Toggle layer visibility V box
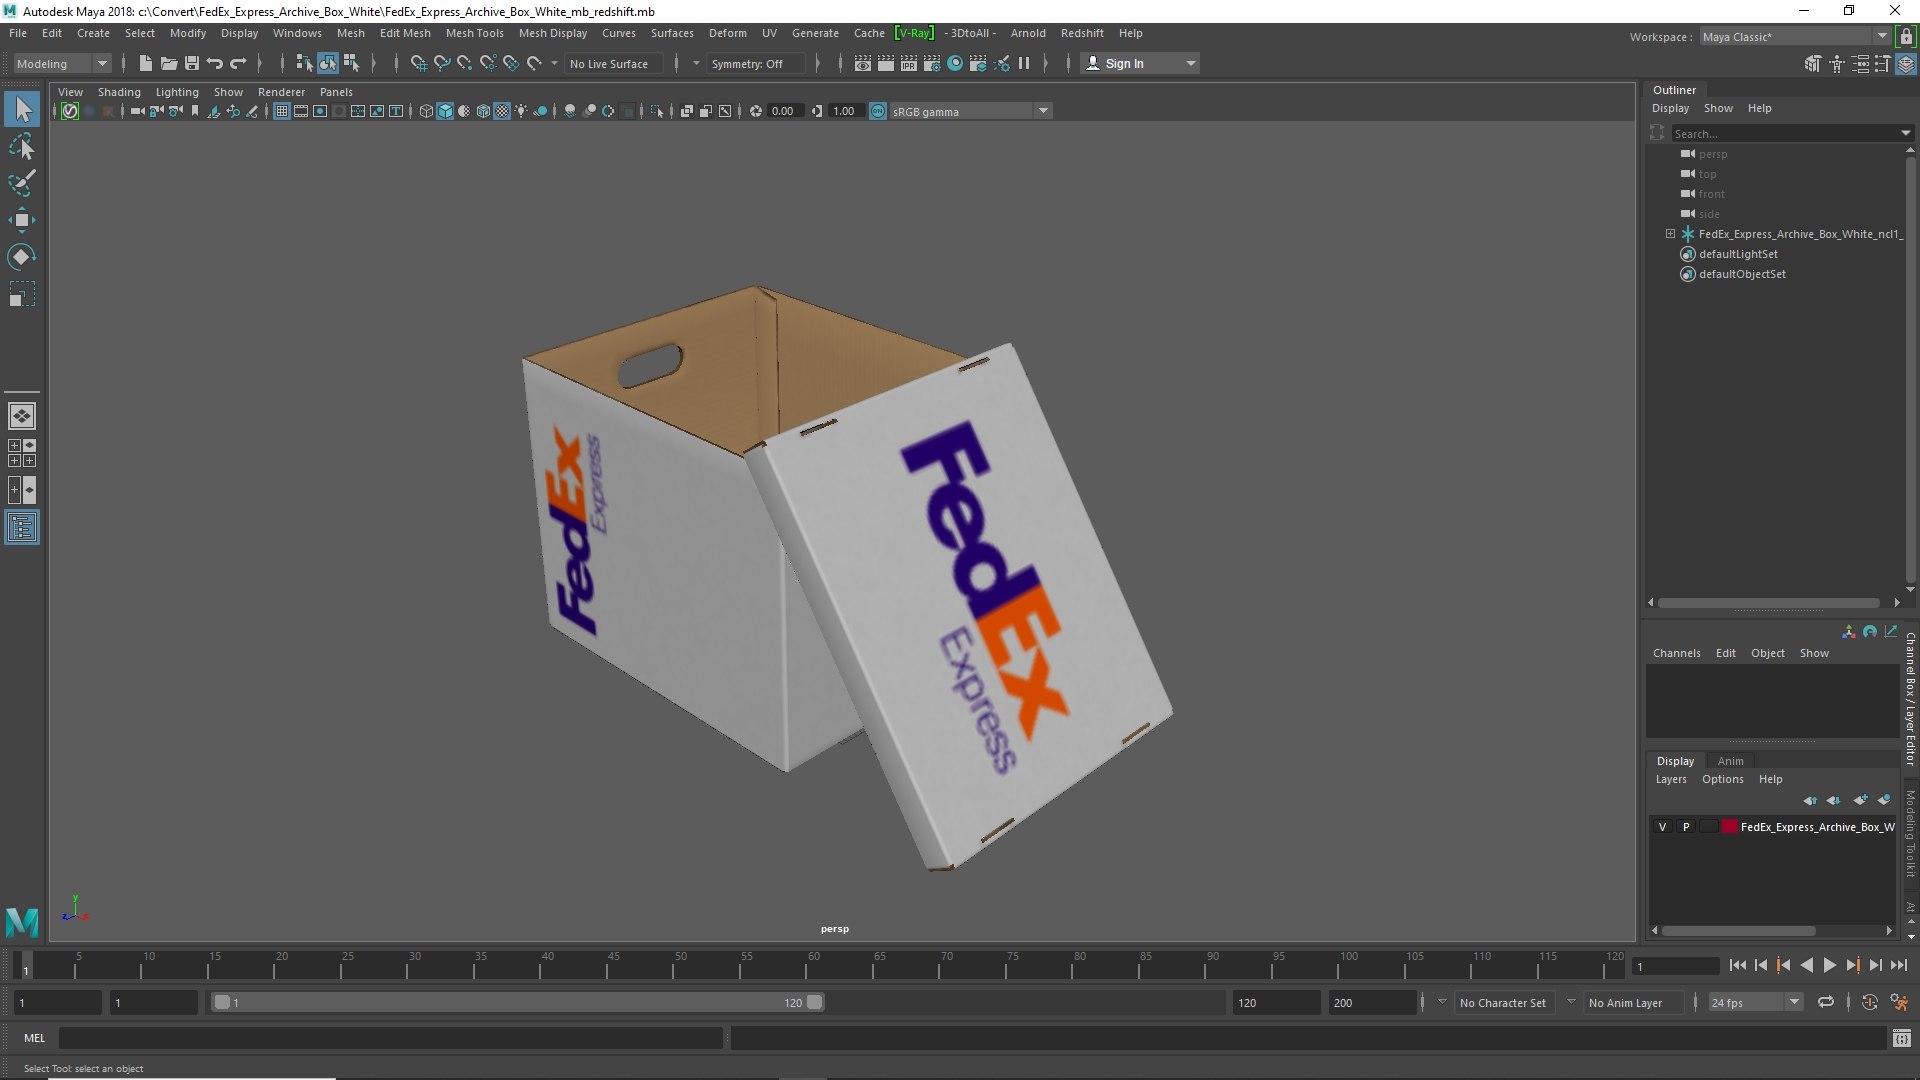The image size is (1920, 1080). point(1662,827)
